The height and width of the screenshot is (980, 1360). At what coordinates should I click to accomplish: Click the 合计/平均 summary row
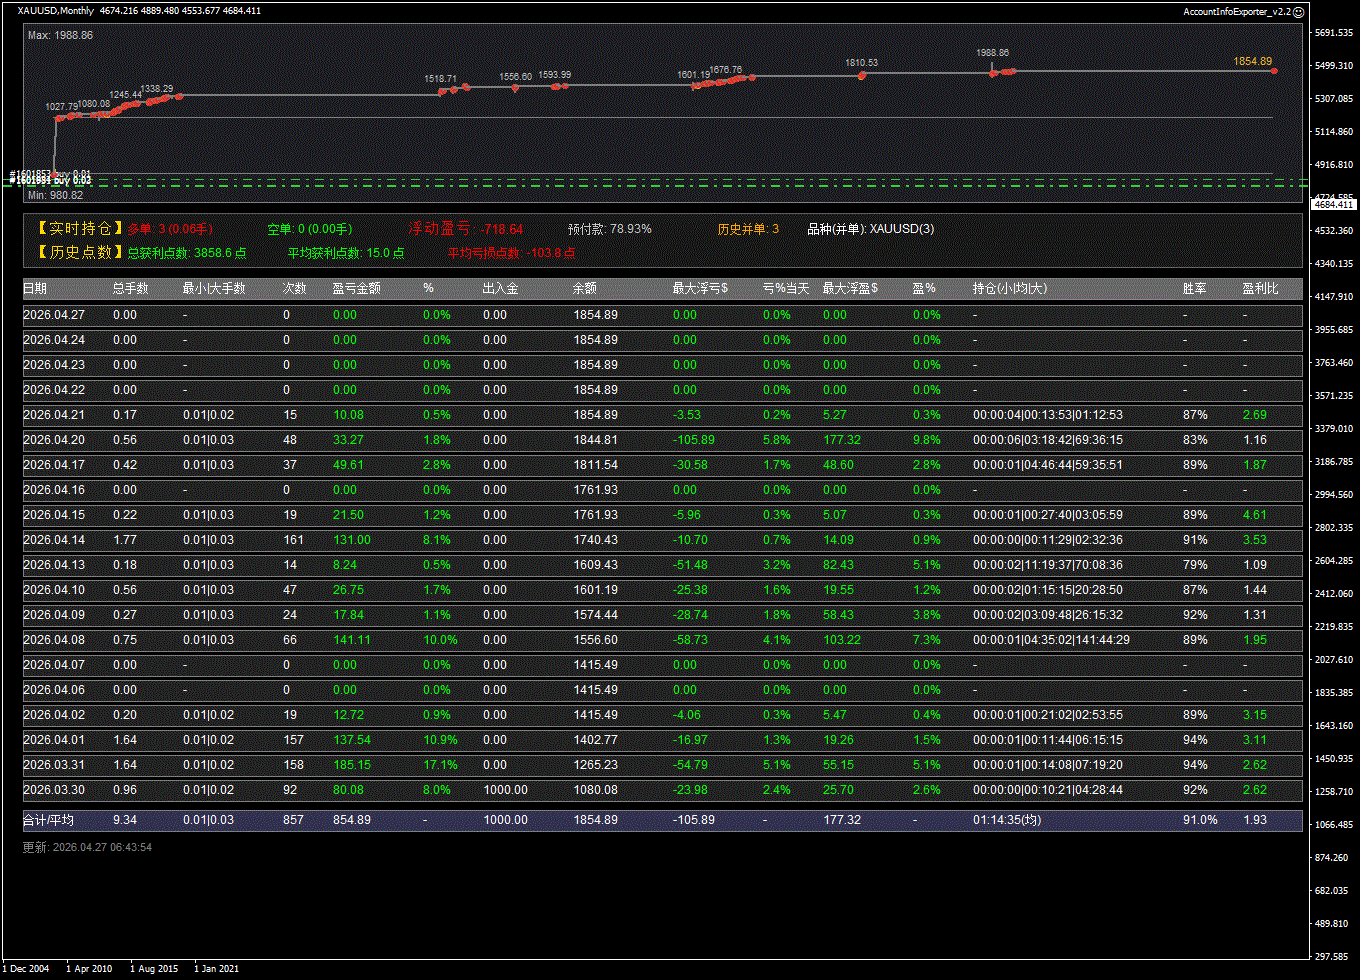[x=662, y=820]
